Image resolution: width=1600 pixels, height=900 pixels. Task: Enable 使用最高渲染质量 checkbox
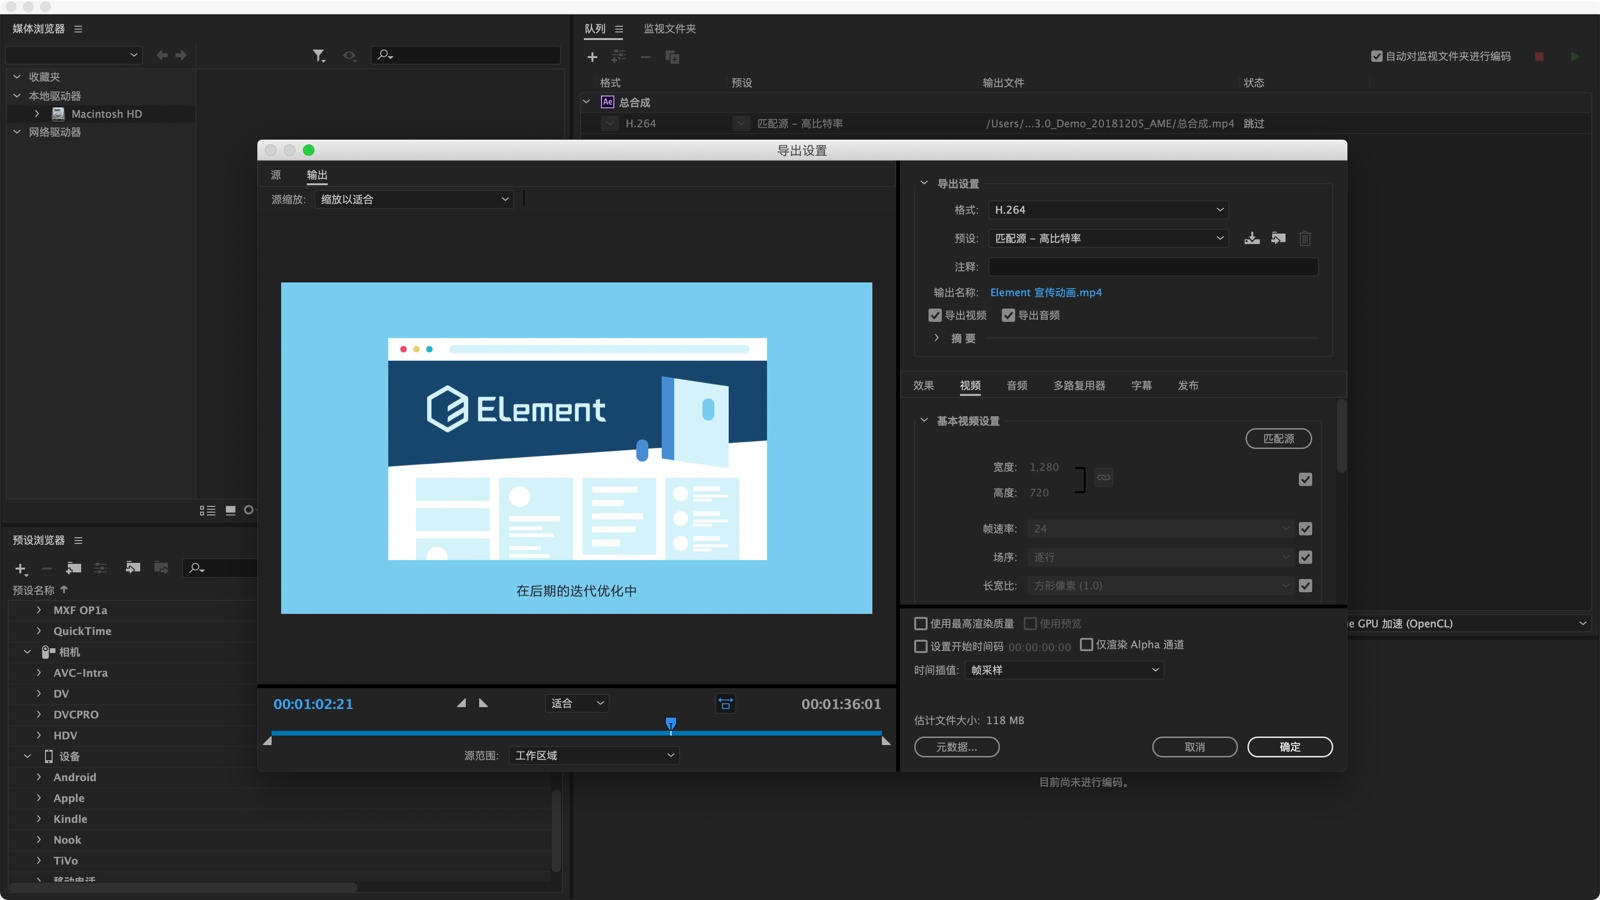coord(921,623)
